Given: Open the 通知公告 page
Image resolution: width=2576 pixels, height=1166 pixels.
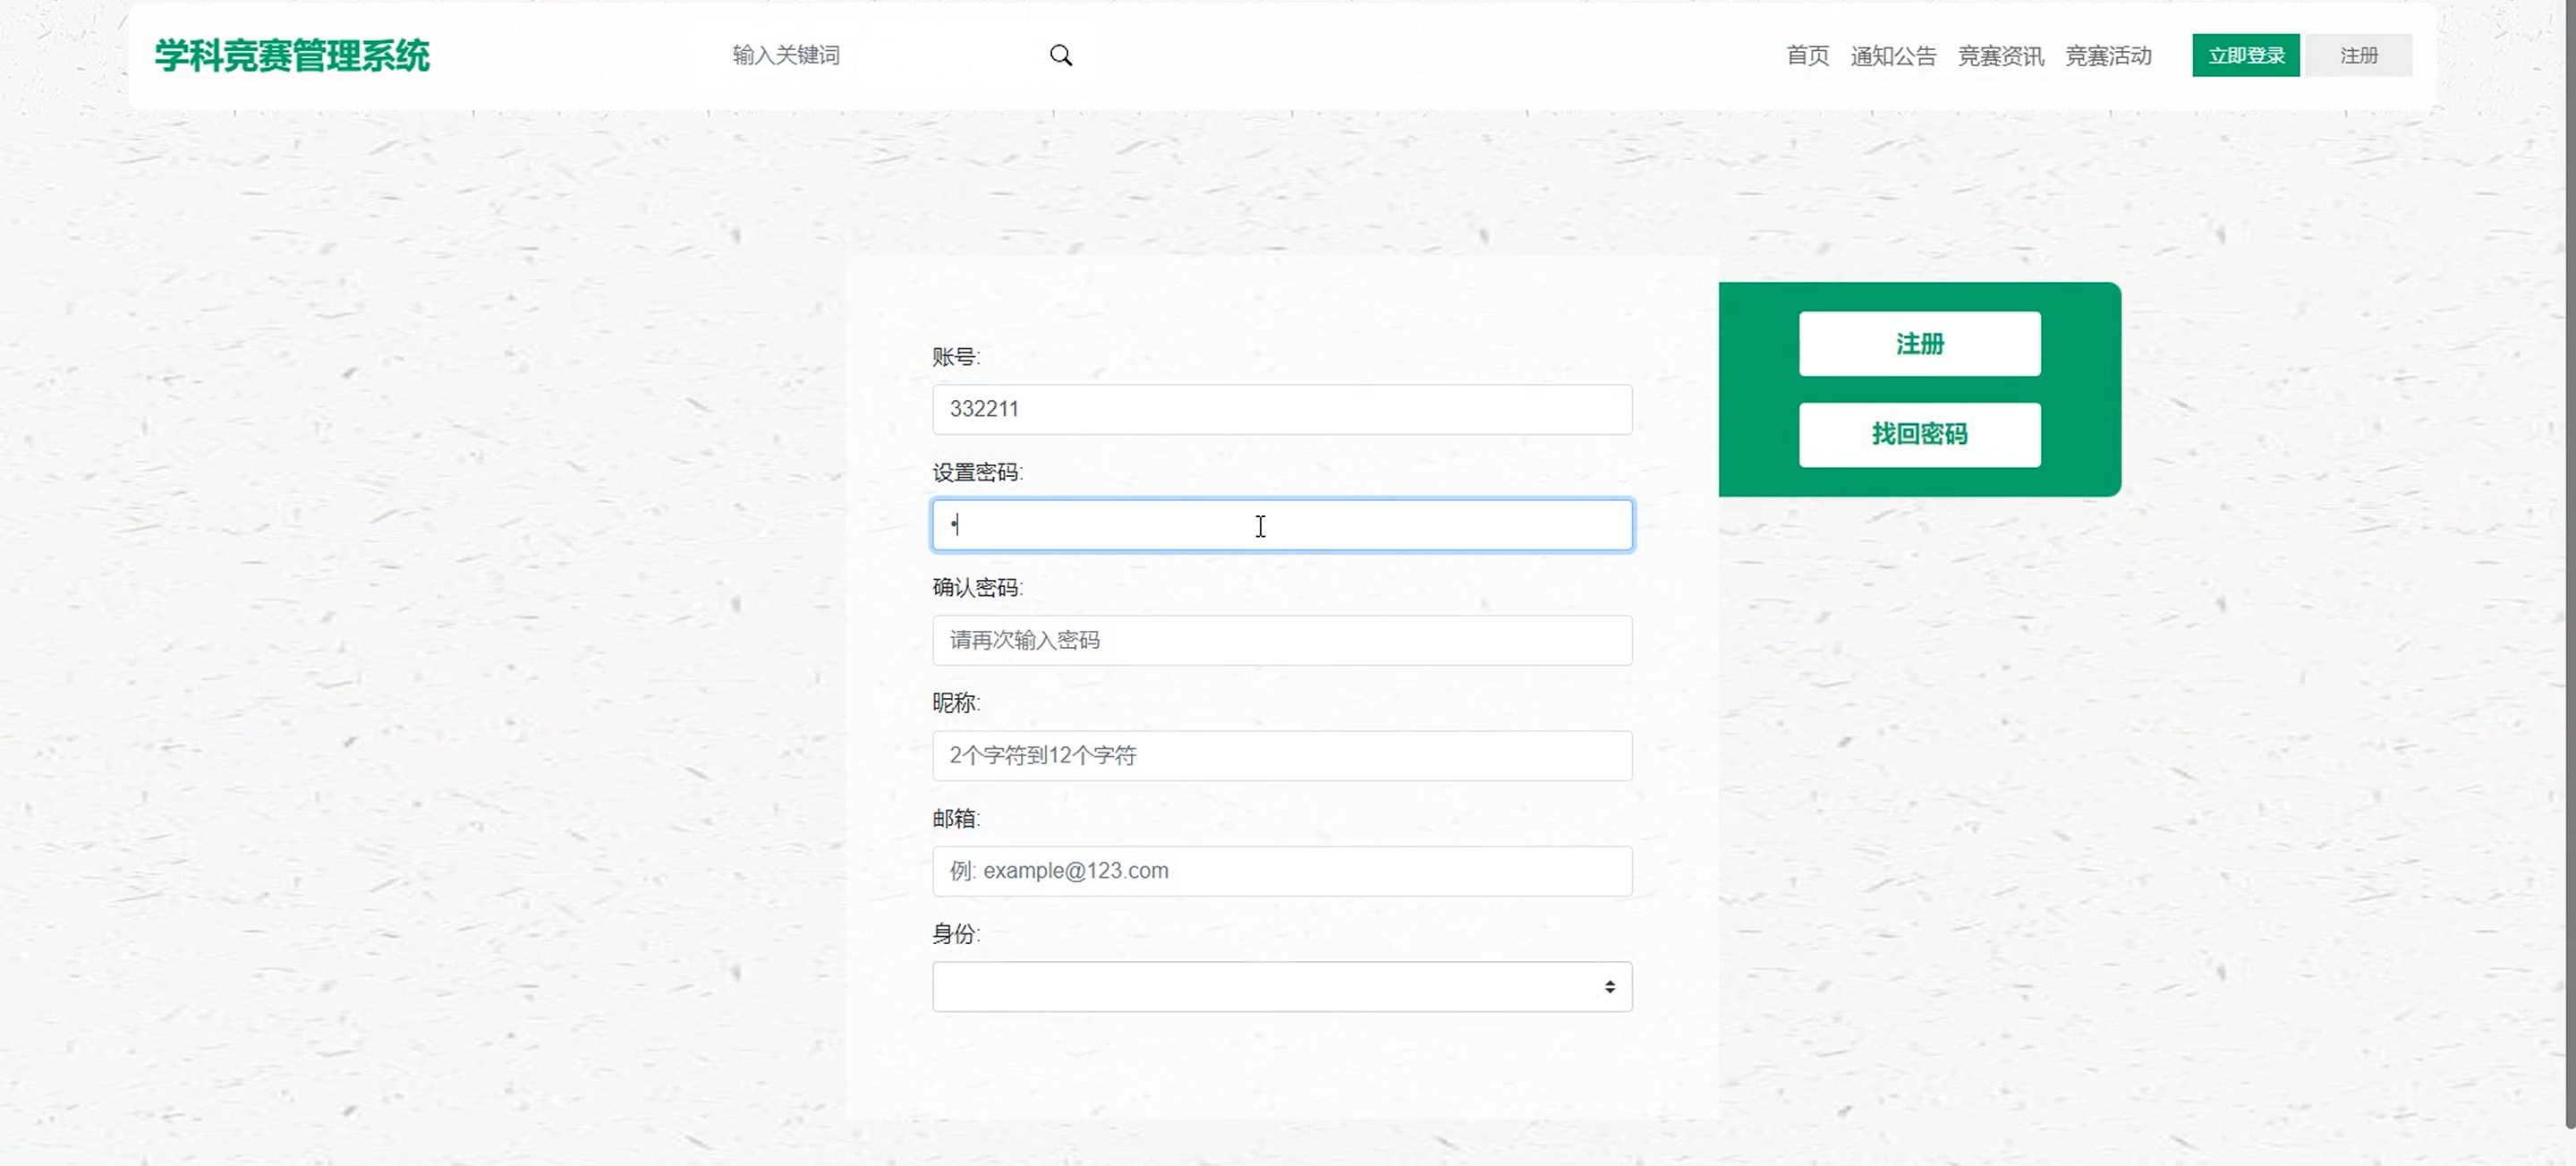Looking at the screenshot, I should 1893,55.
